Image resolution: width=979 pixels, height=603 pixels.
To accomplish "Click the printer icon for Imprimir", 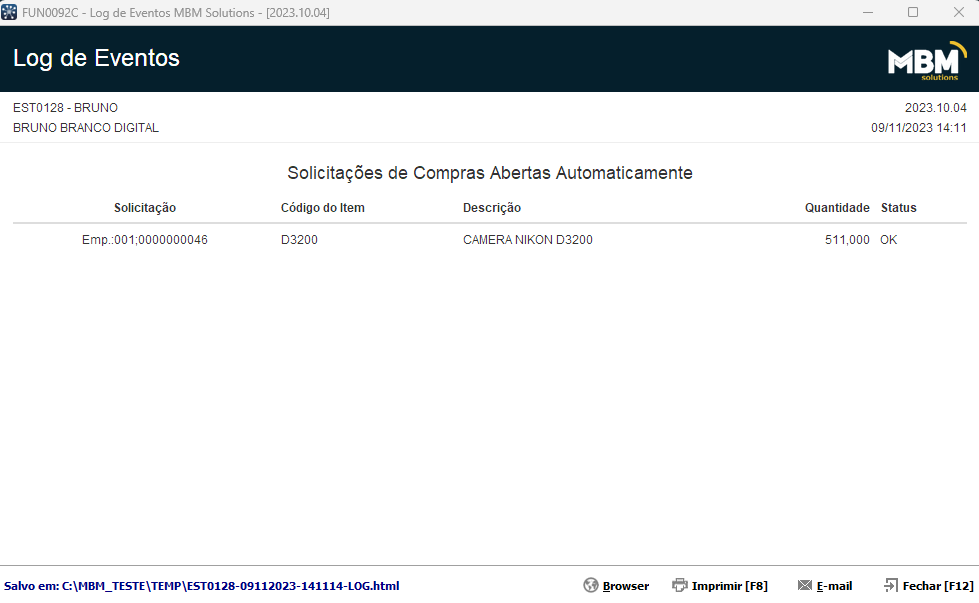I will pos(679,585).
